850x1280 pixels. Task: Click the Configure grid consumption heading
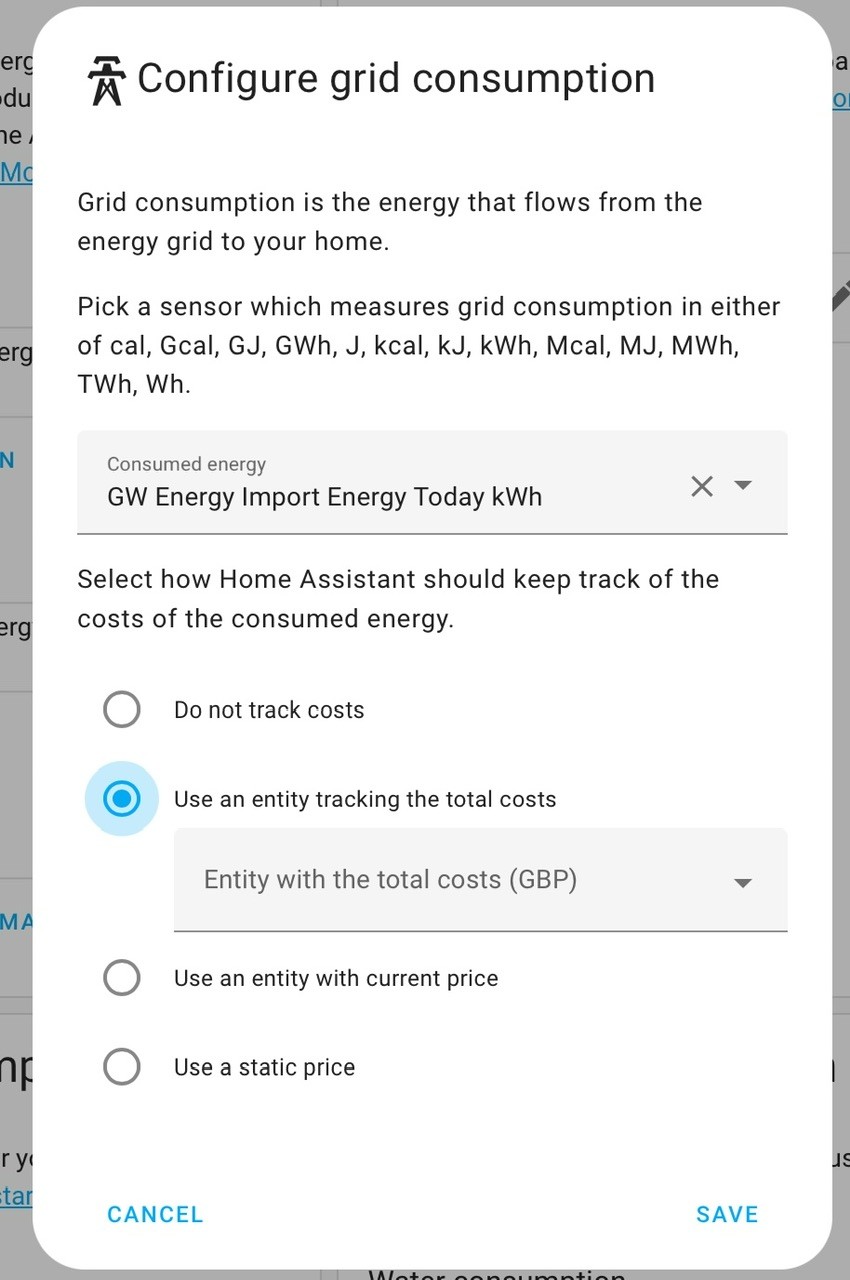[x=396, y=78]
